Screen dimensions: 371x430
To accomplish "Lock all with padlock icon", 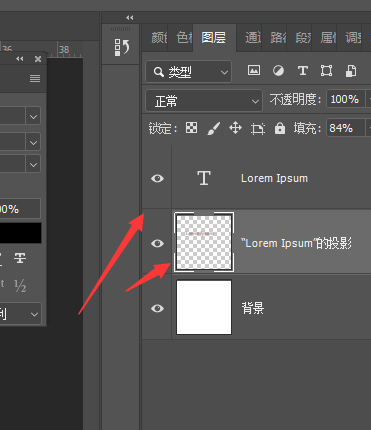I will pyautogui.click(x=280, y=128).
